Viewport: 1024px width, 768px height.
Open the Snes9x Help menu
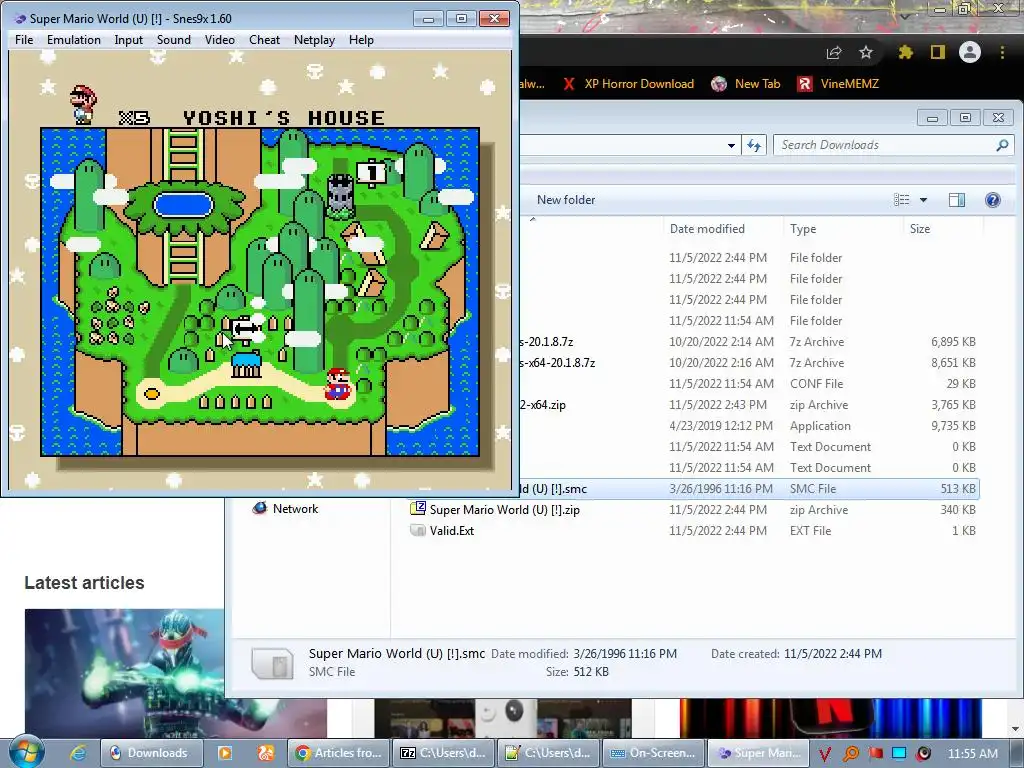(361, 40)
